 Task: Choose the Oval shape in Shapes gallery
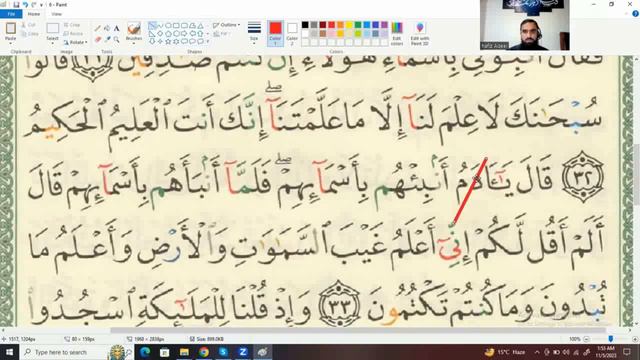(168, 25)
